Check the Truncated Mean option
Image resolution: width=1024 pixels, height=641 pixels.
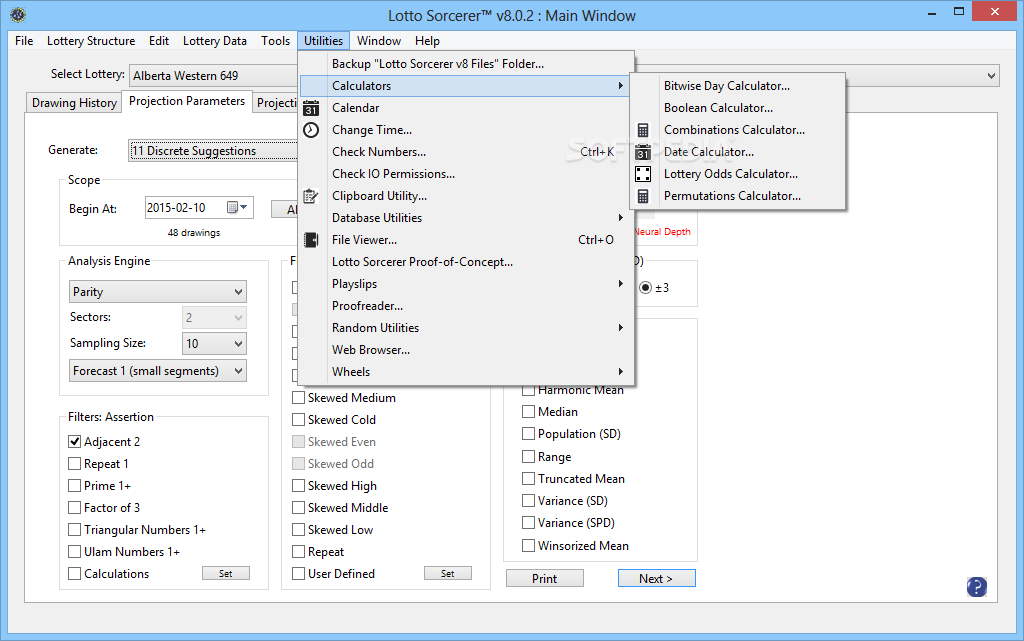point(528,479)
